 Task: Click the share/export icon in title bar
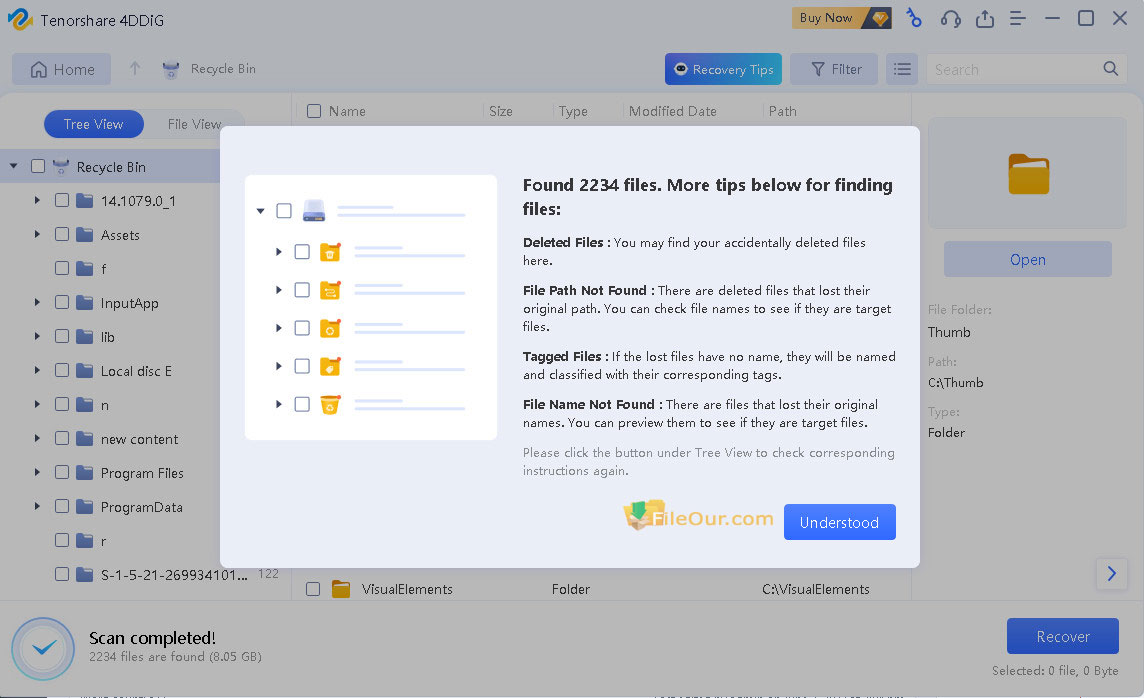[984, 18]
